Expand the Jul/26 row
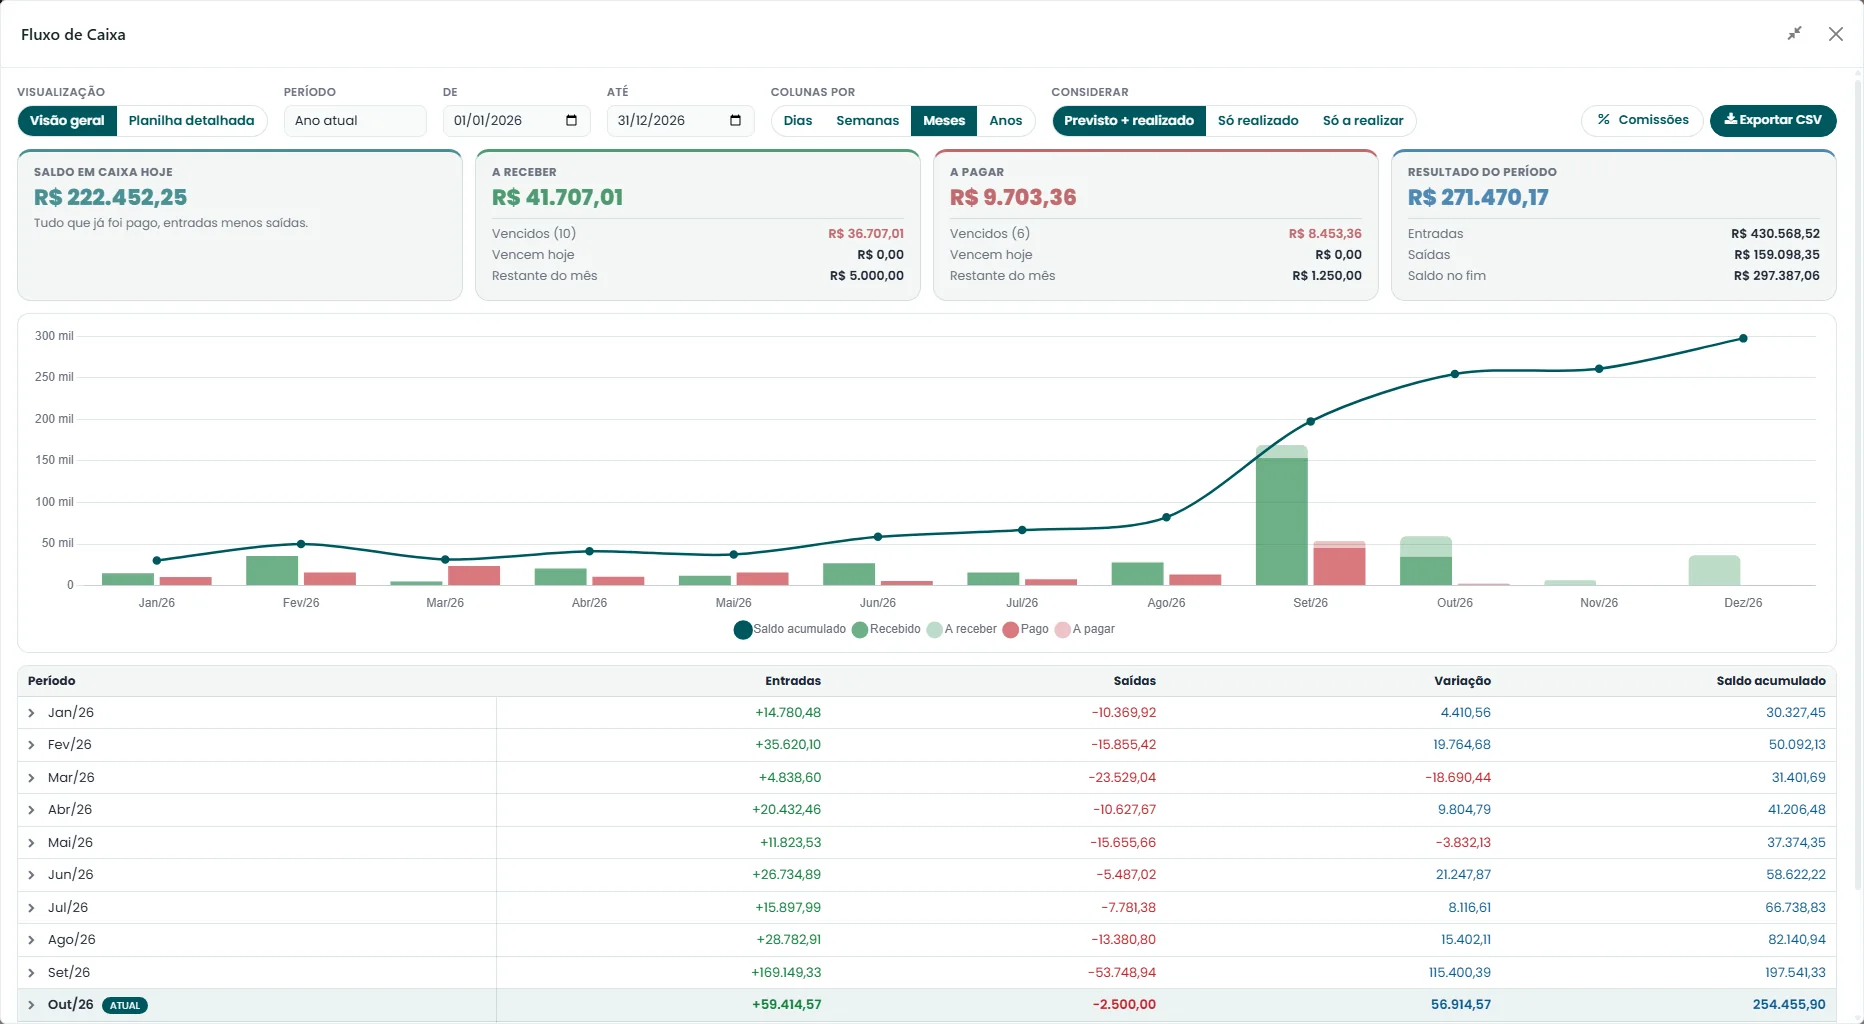1864x1024 pixels. click(31, 908)
